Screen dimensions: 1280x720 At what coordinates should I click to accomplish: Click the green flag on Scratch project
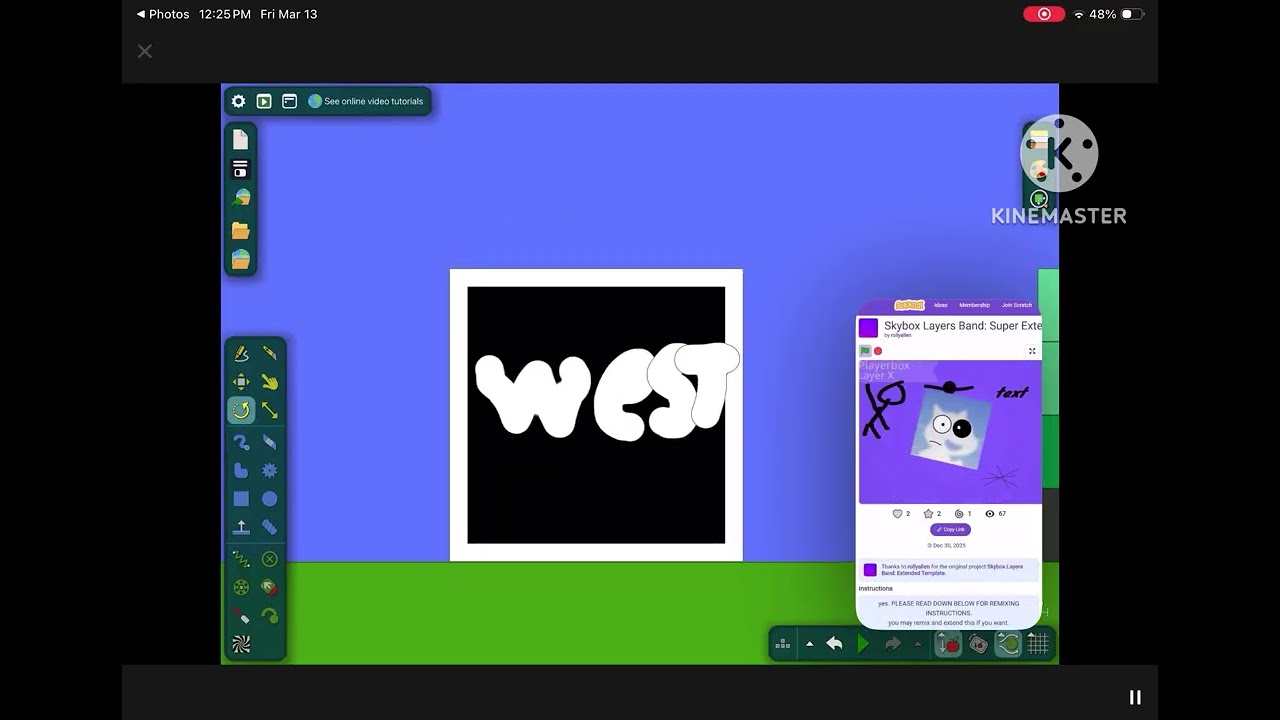tap(865, 351)
